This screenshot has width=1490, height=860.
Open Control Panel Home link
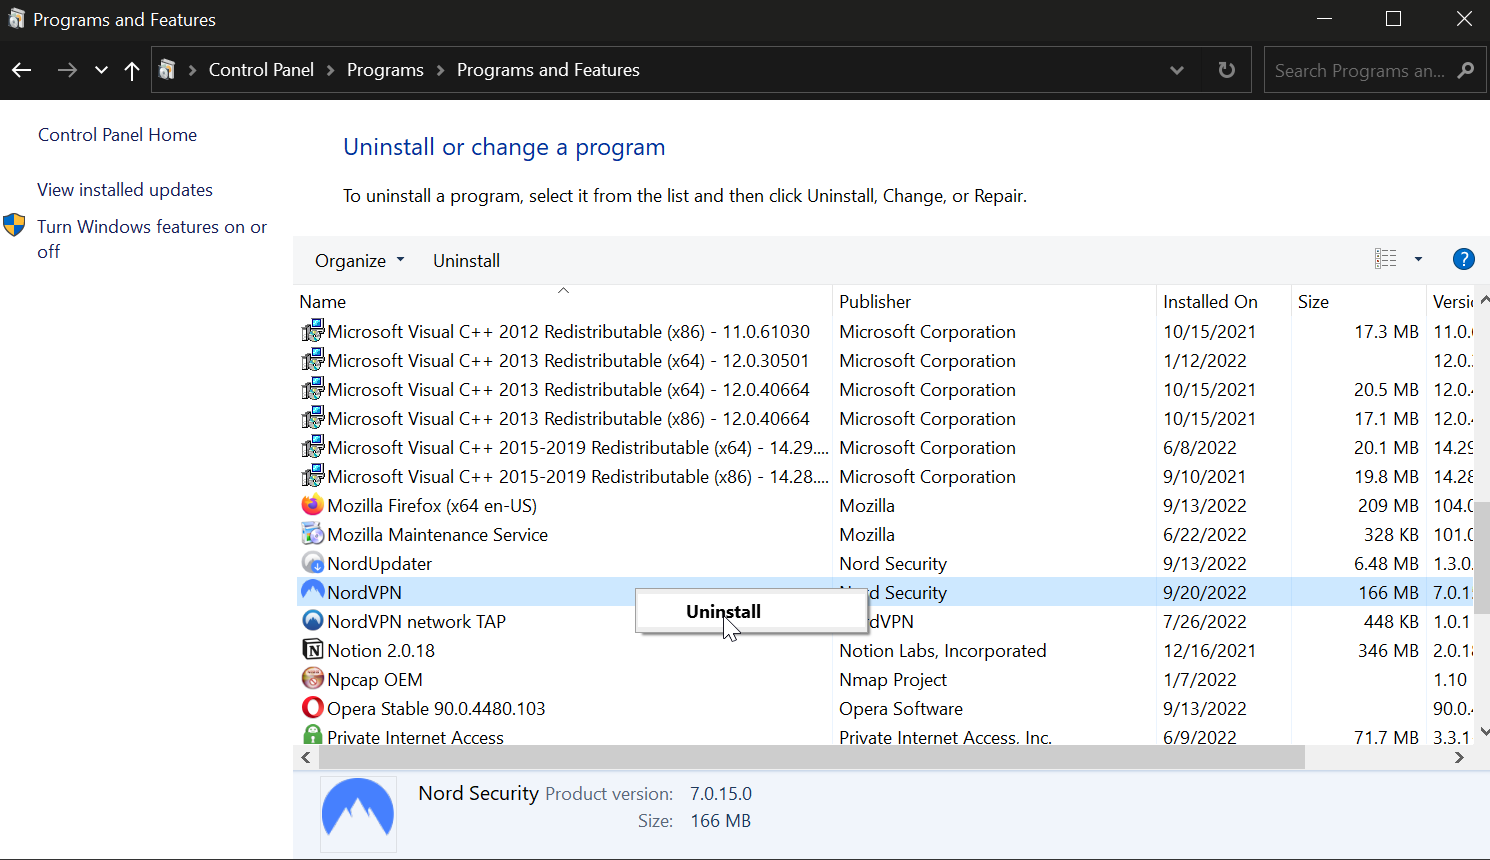(117, 135)
